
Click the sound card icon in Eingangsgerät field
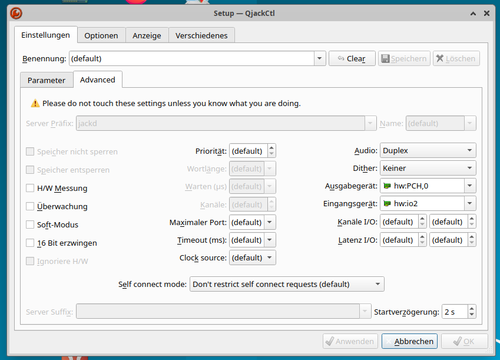(387, 204)
